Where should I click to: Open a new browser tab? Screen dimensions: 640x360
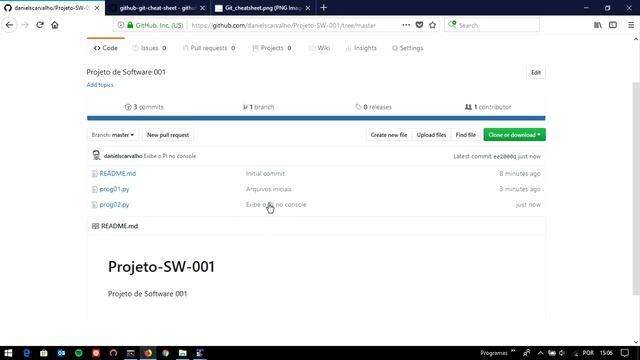[324, 7]
